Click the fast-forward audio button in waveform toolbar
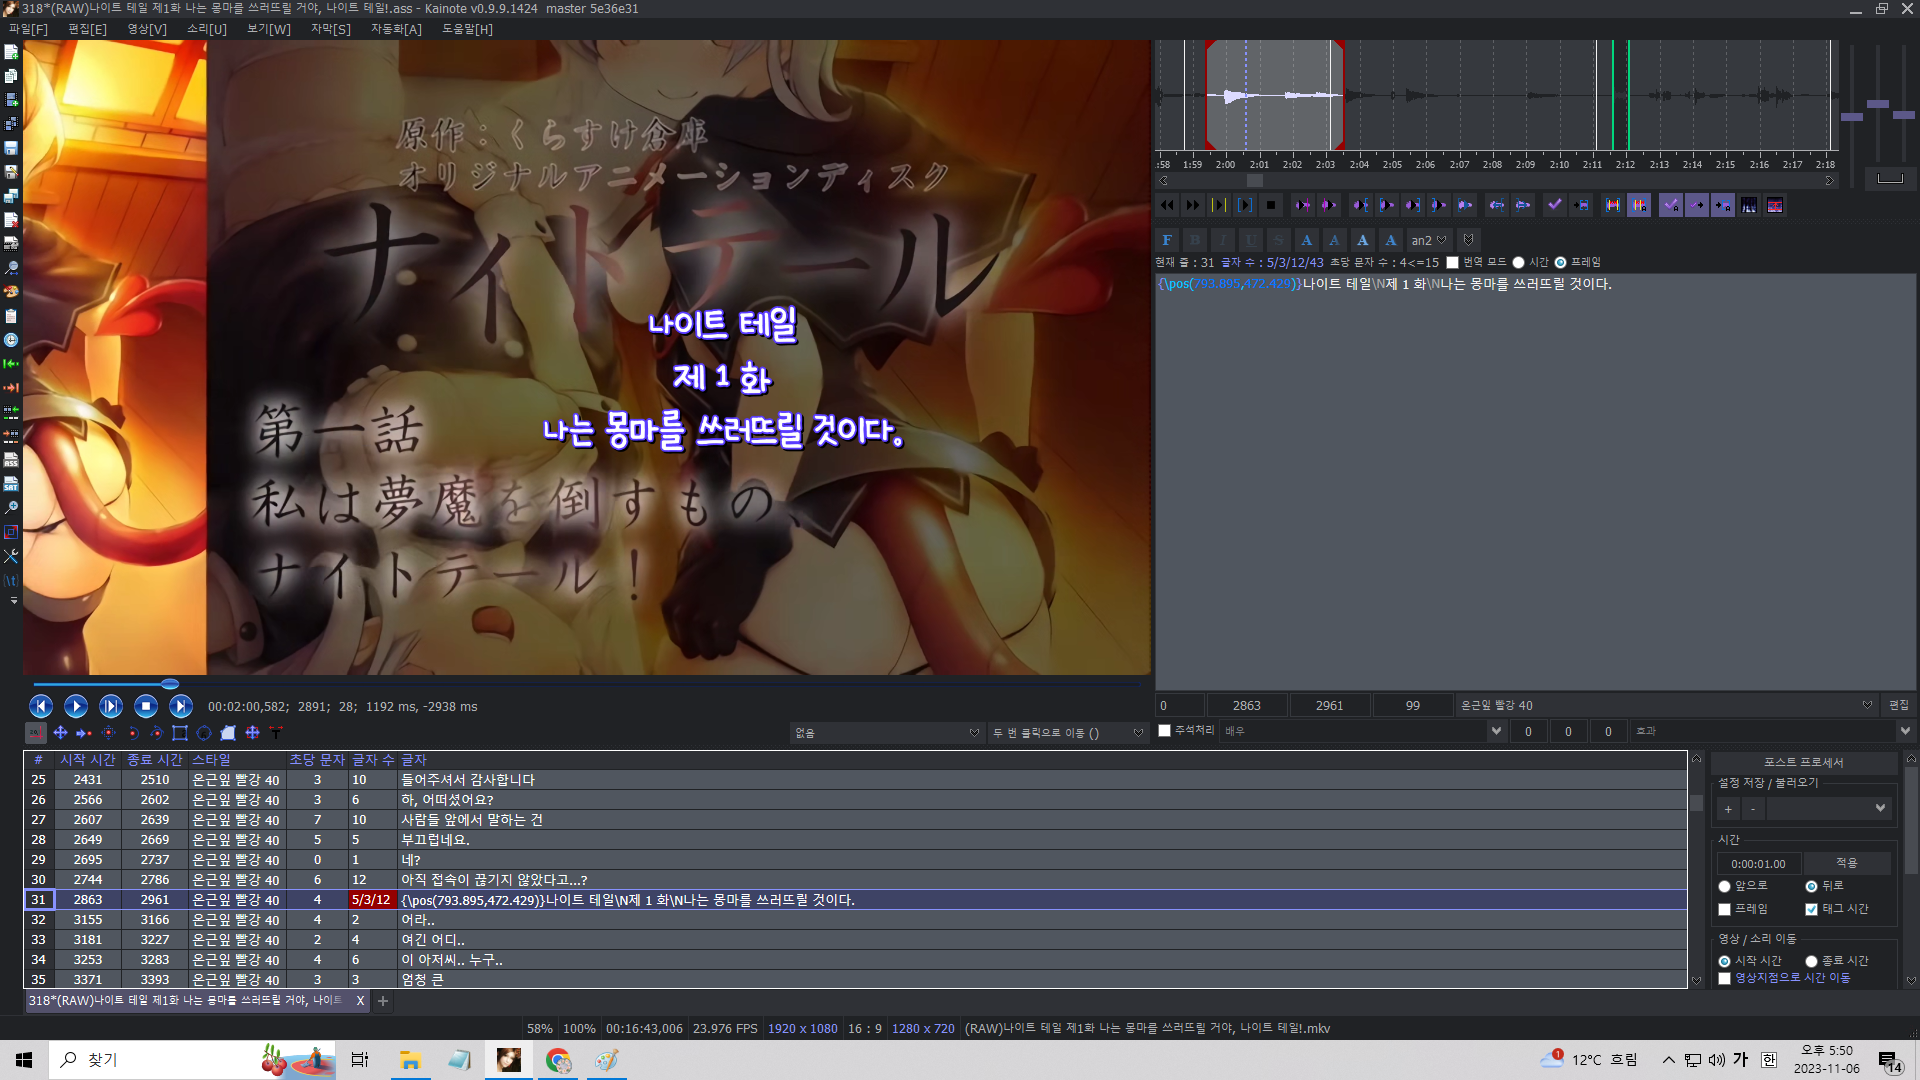This screenshot has height=1080, width=1920. pos(1193,205)
